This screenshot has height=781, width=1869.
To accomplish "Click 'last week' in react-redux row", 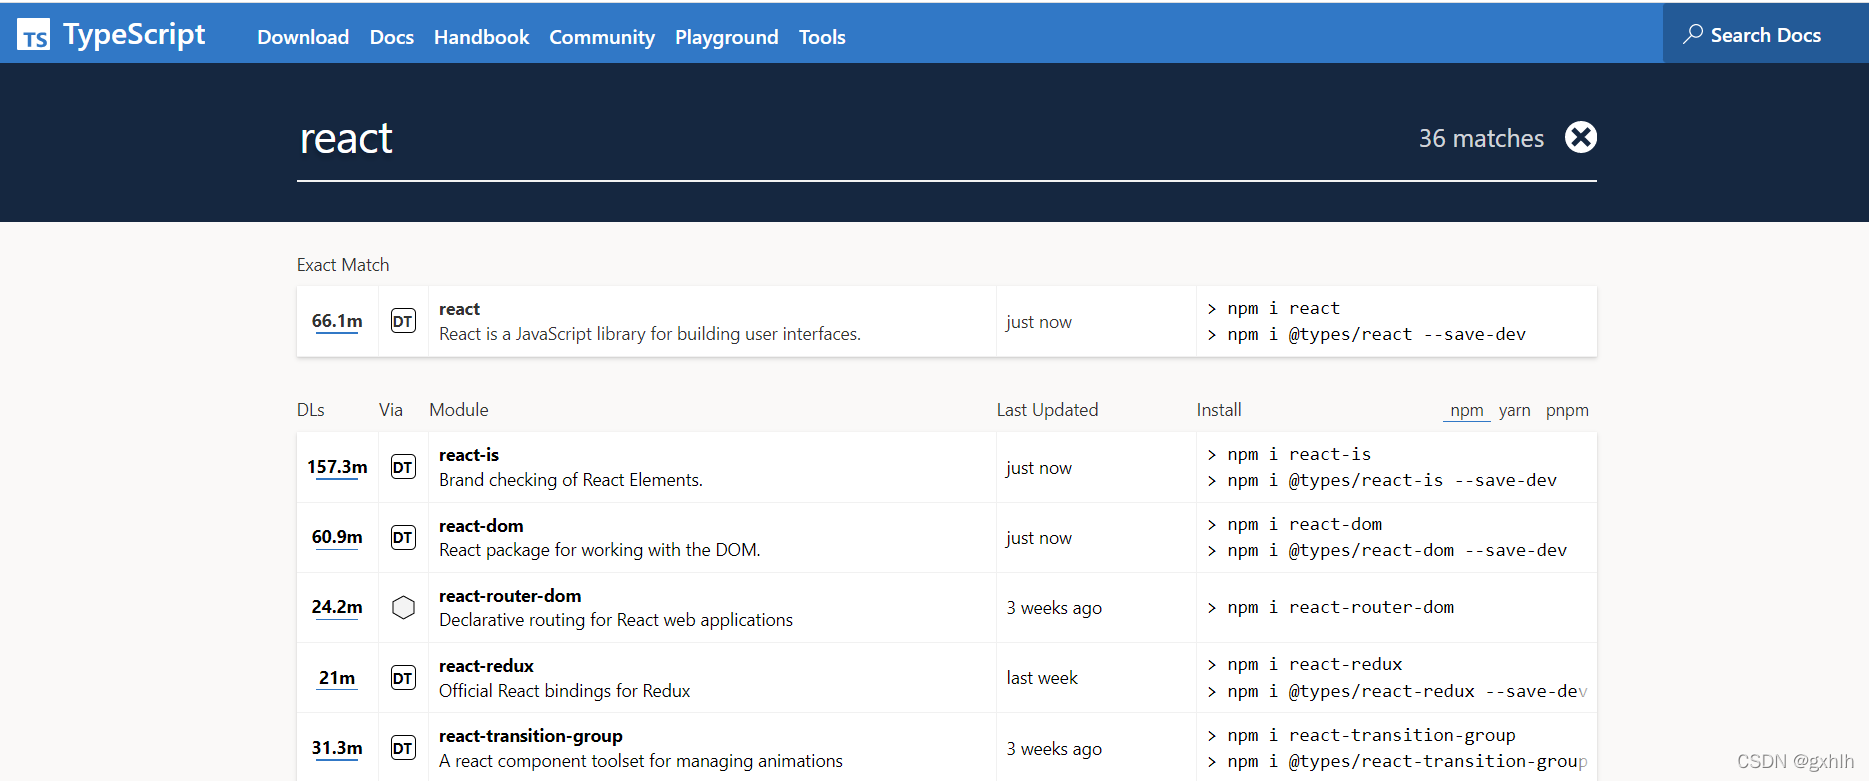I will (x=1042, y=678).
